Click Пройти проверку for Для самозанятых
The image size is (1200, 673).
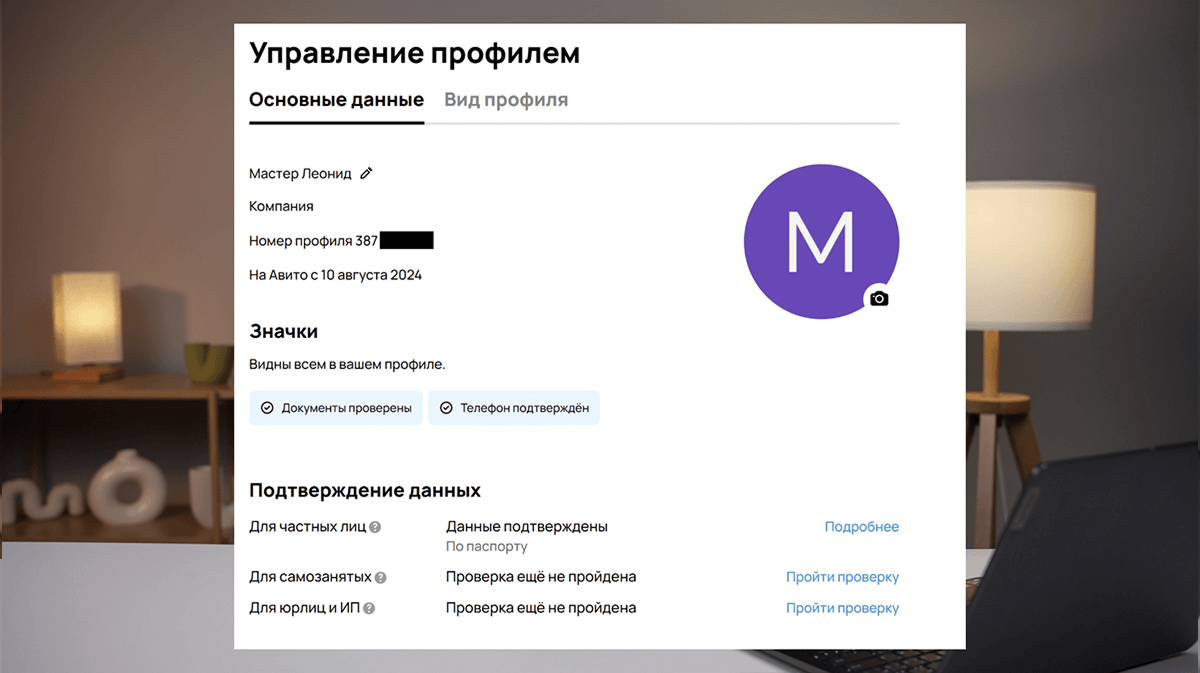point(842,577)
